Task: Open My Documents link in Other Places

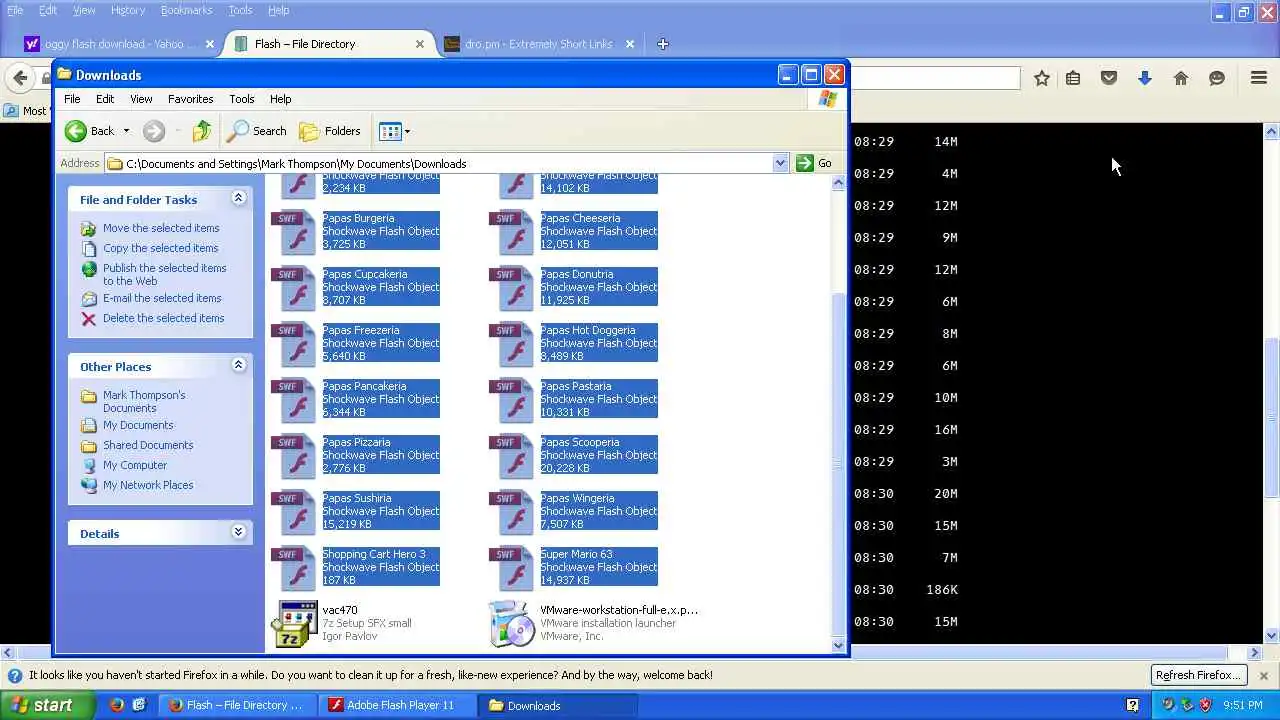Action: 138,425
